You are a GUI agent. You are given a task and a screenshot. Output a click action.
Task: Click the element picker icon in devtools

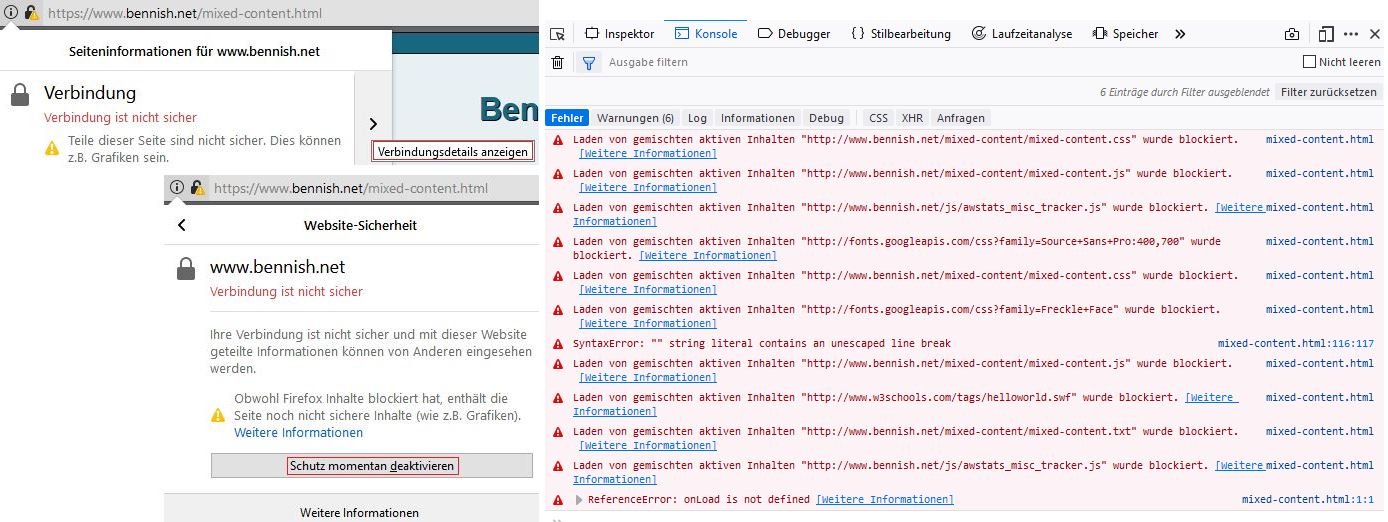click(x=557, y=34)
